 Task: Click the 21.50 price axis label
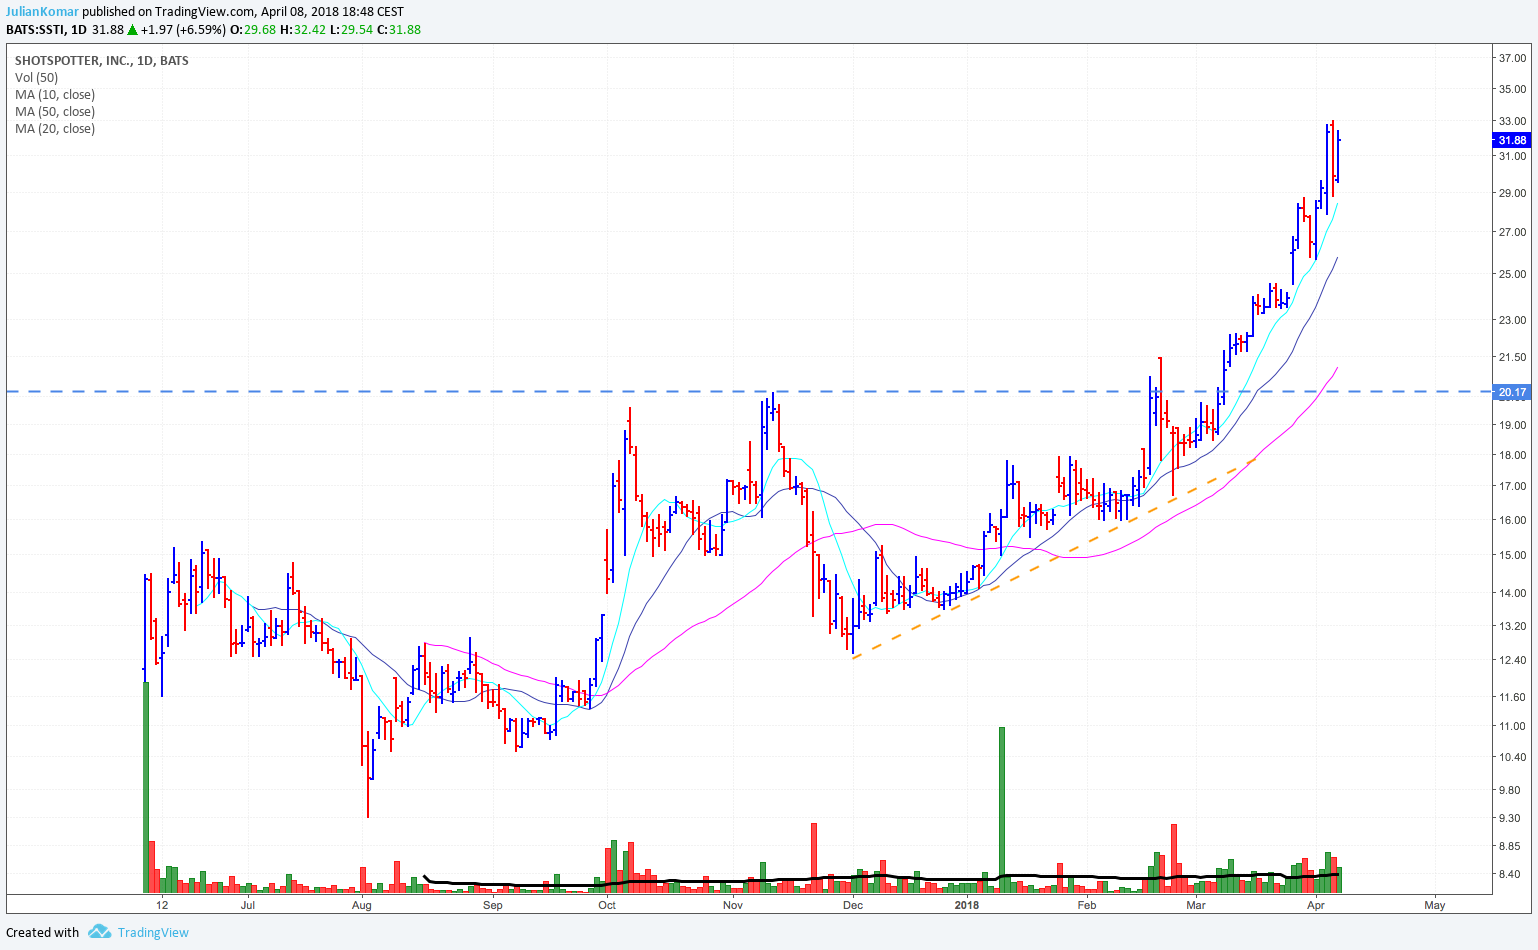click(1512, 357)
